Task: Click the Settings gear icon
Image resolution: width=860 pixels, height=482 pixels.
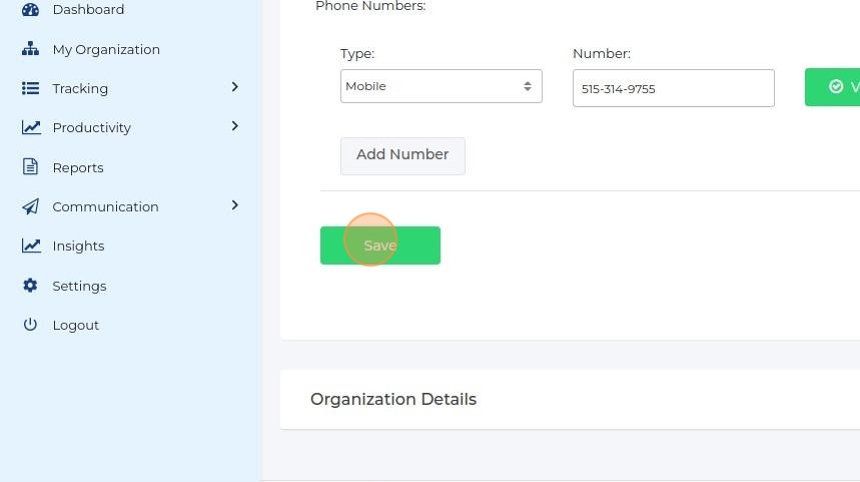Action: click(x=30, y=285)
